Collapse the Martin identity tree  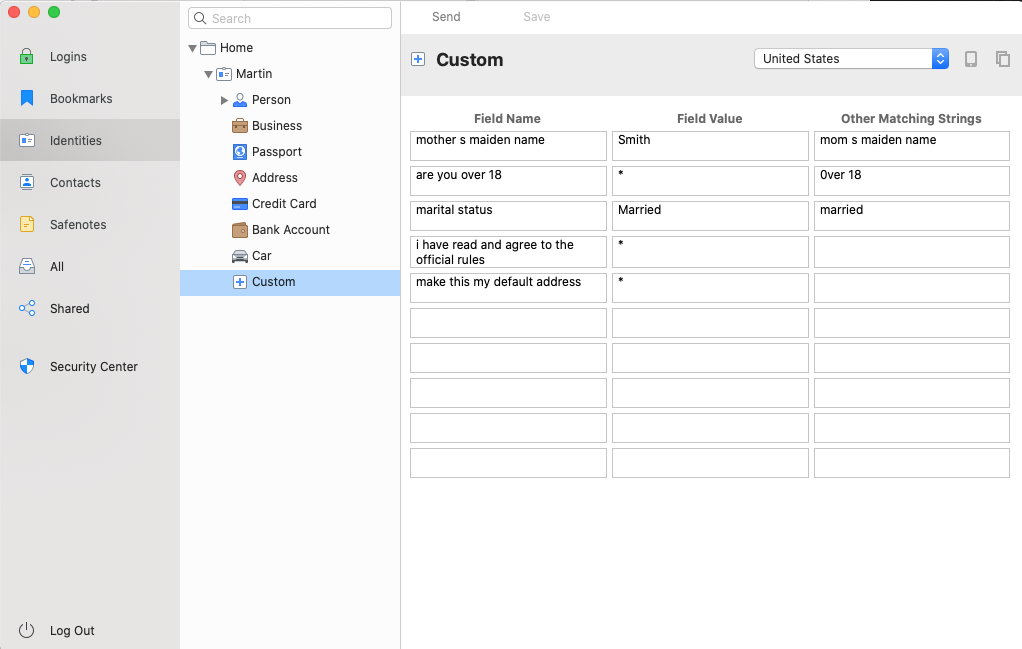pos(208,73)
